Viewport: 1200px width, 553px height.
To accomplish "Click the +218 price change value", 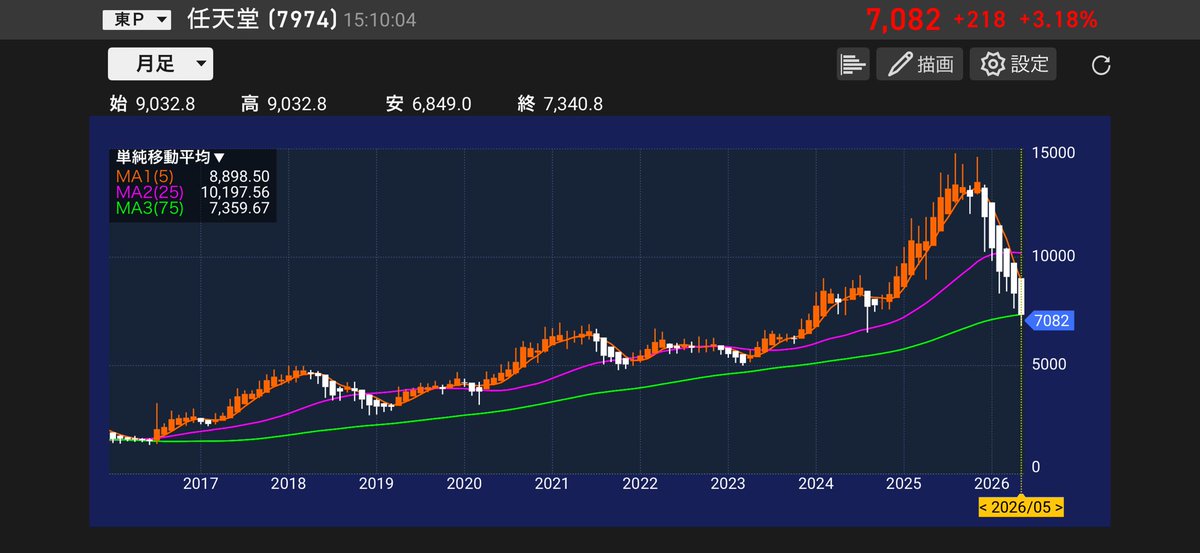I will (x=981, y=19).
